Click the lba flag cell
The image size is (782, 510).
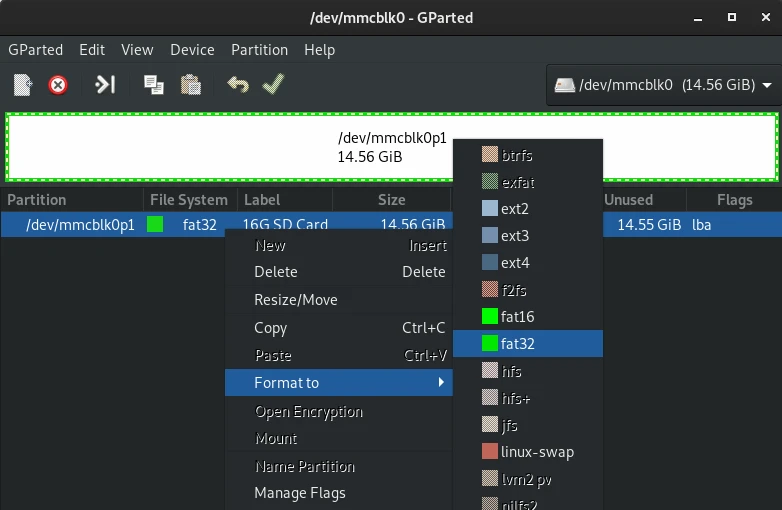pyautogui.click(x=701, y=225)
